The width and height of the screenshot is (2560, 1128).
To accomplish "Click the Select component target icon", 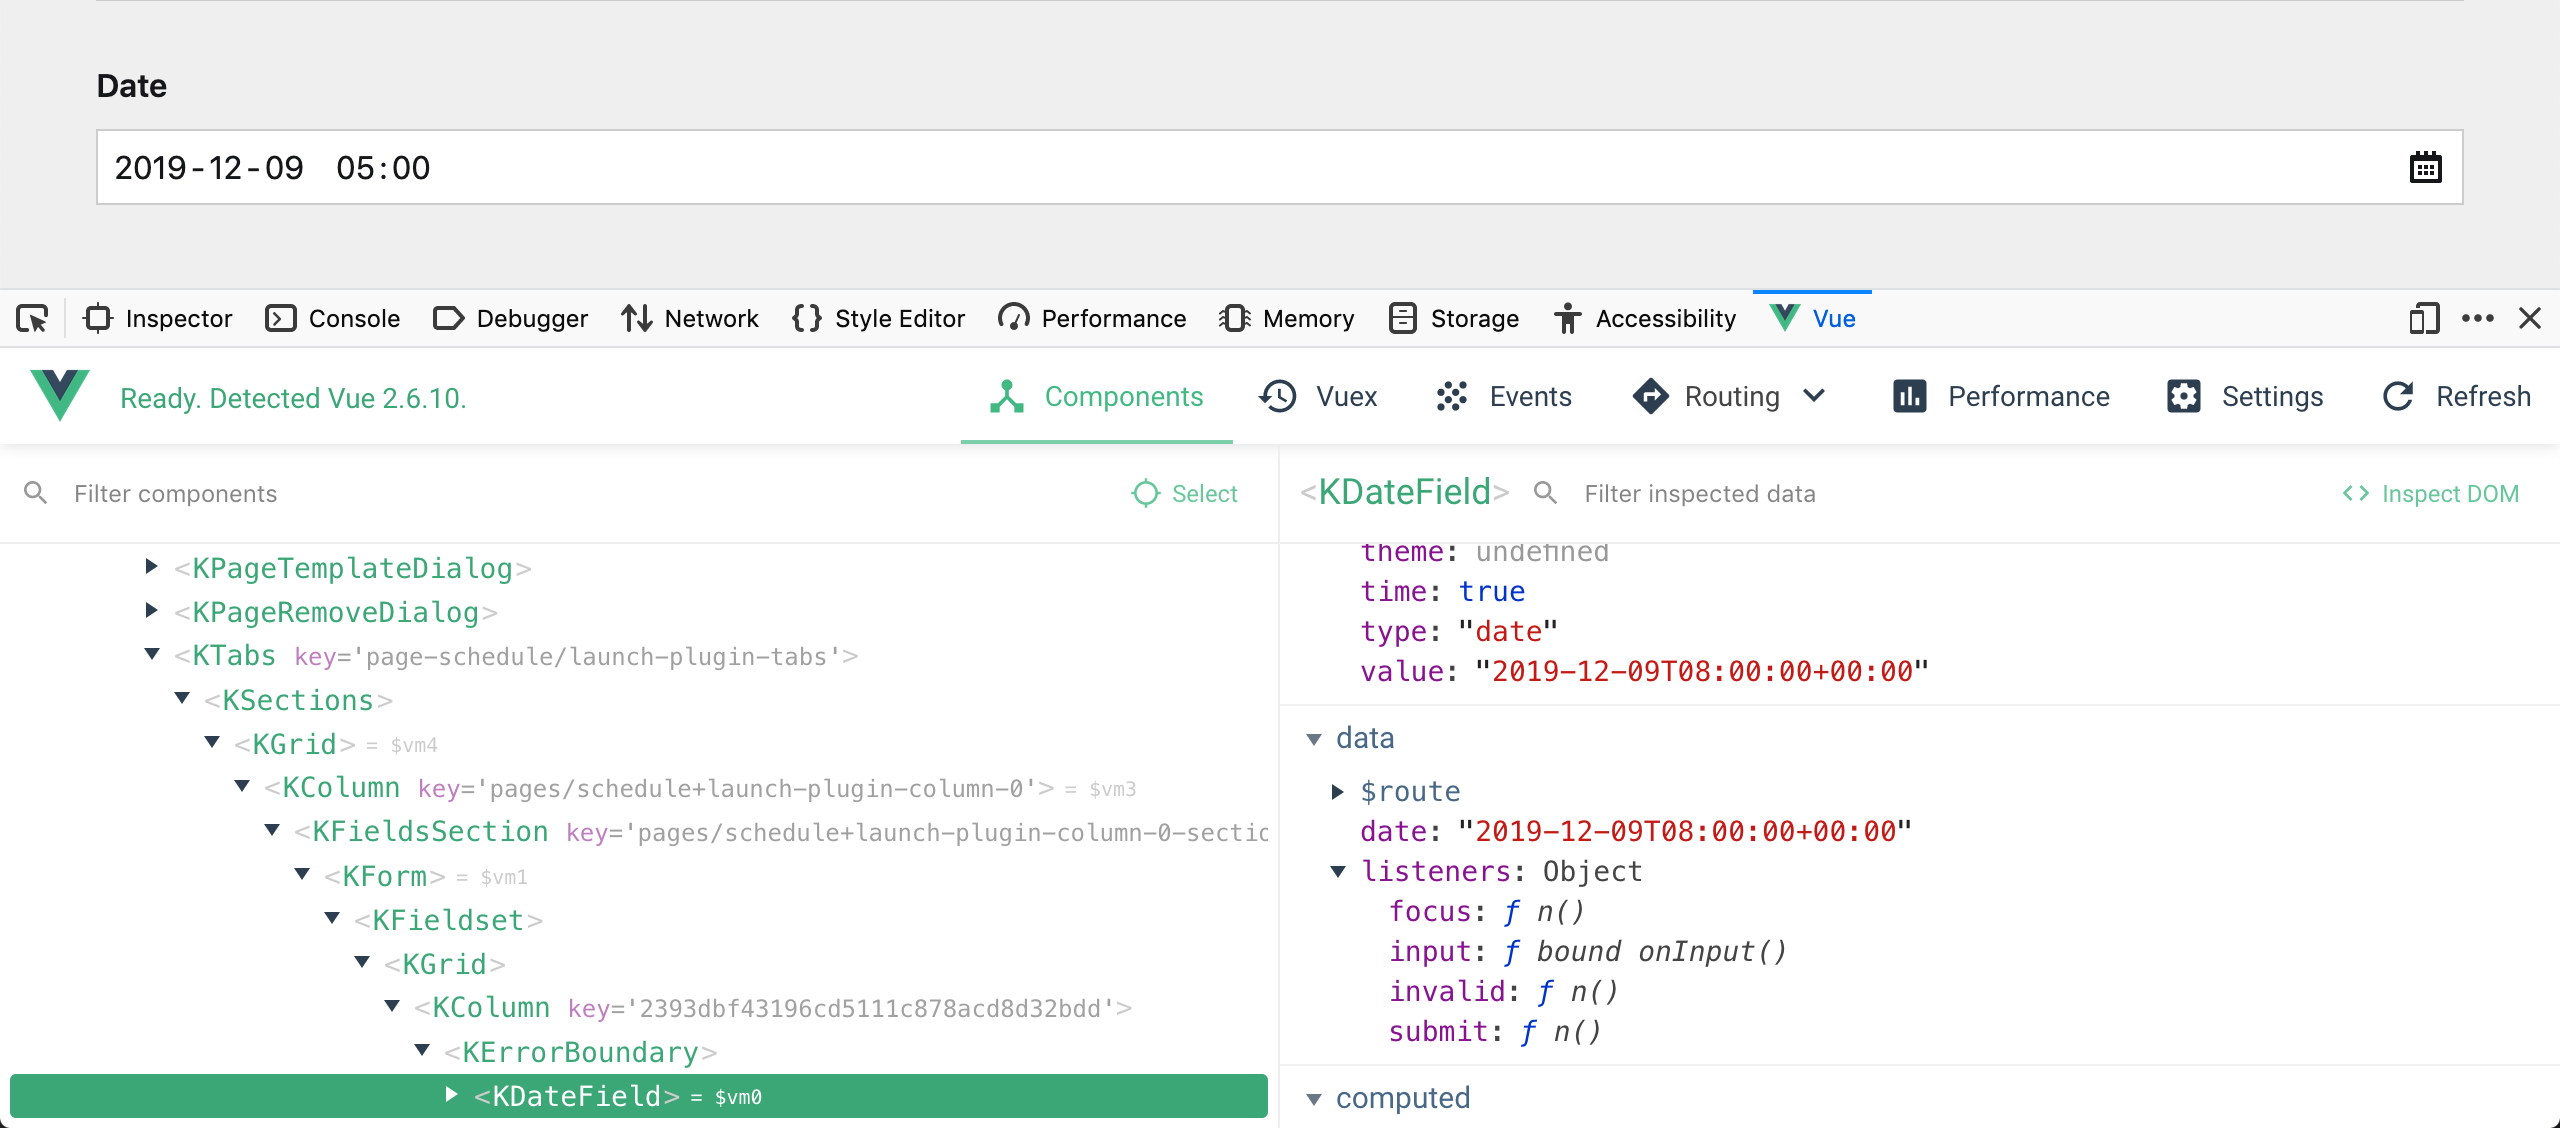I will pos(1146,493).
